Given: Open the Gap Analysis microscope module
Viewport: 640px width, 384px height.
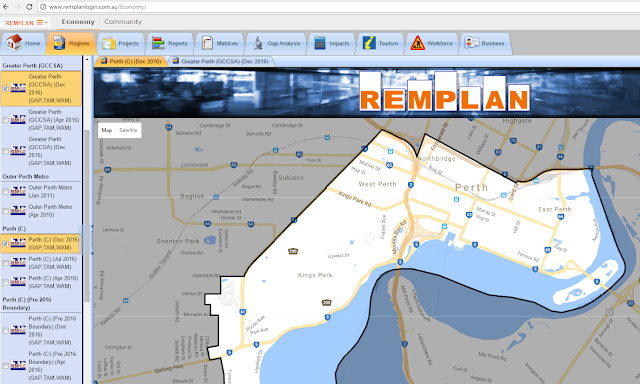Looking at the screenshot, I should click(x=276, y=43).
